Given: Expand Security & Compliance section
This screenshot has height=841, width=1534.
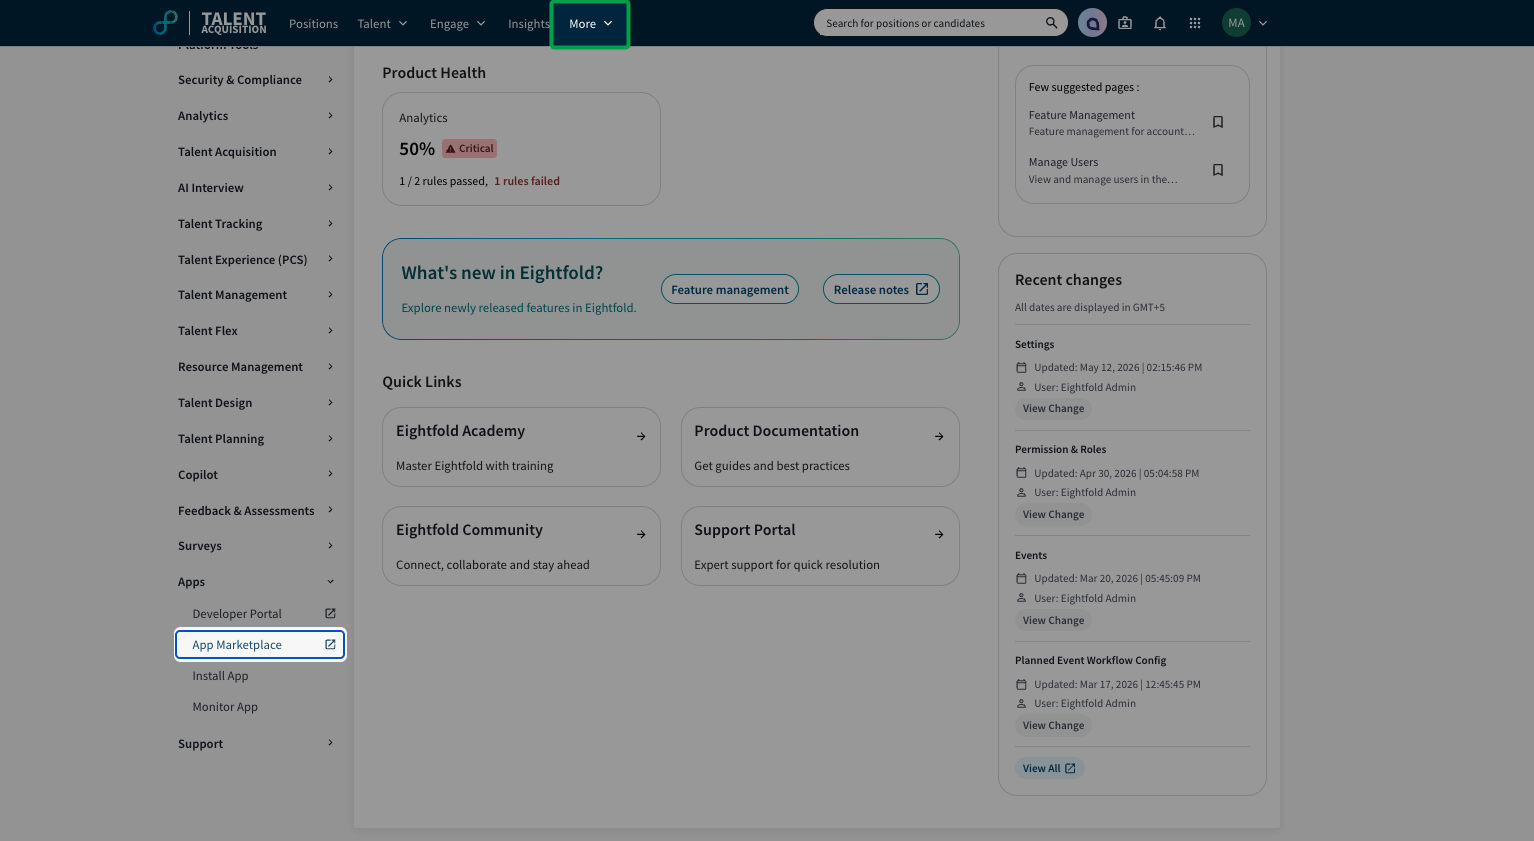Looking at the screenshot, I should (256, 80).
